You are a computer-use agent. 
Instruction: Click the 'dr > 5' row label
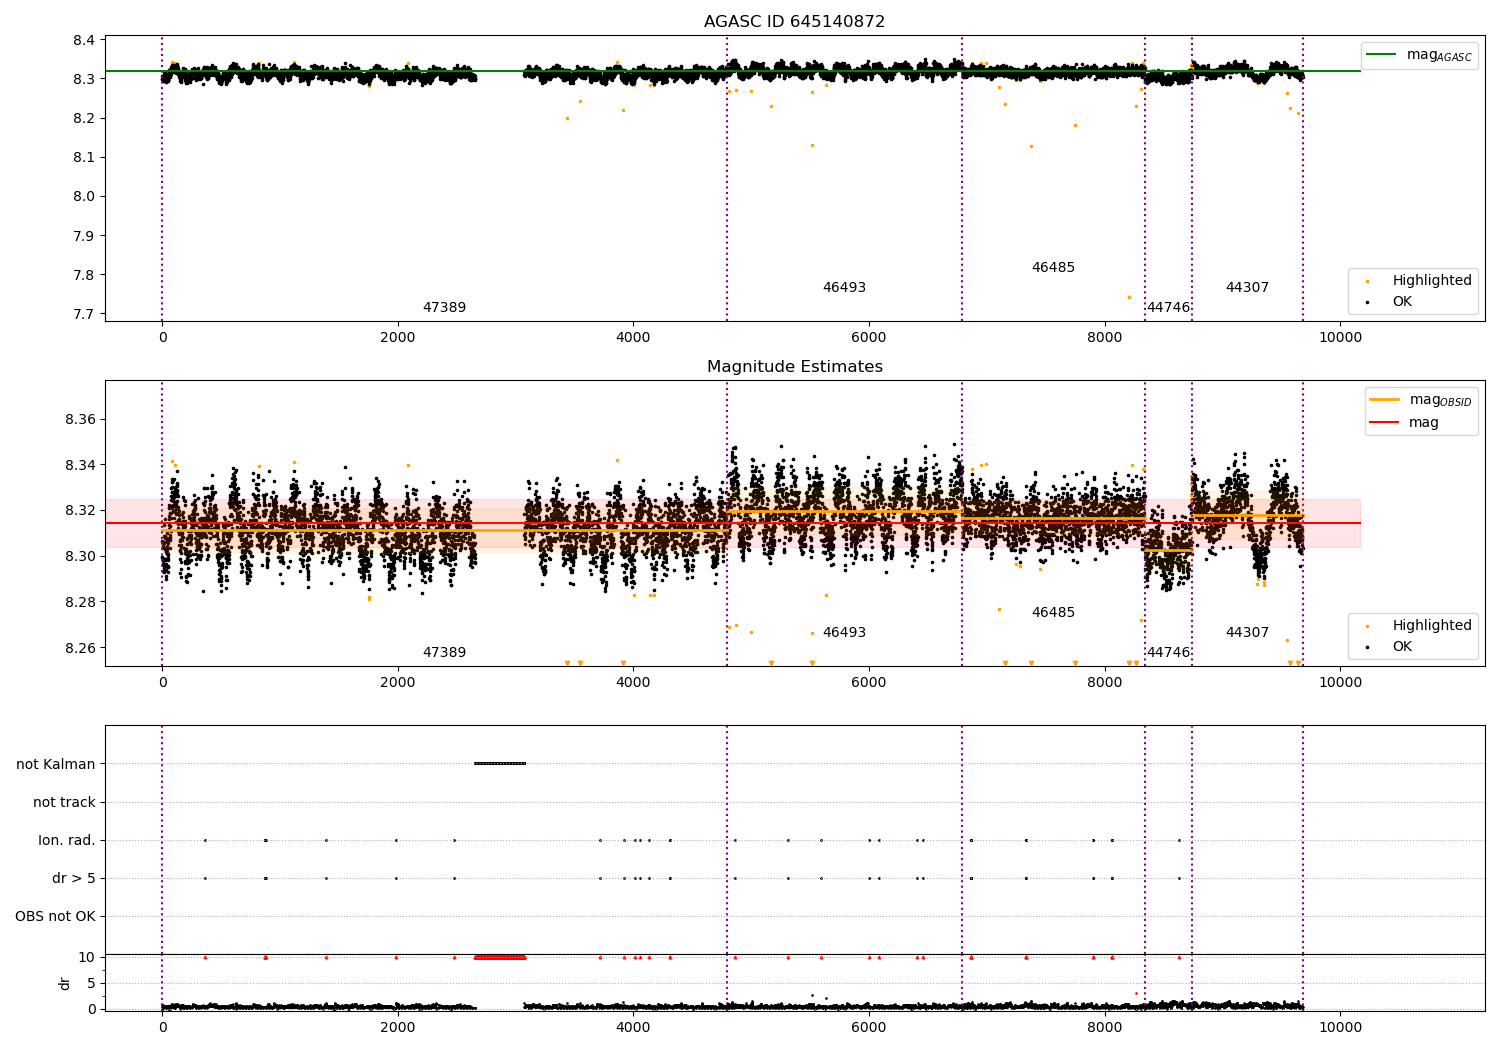click(x=74, y=878)
